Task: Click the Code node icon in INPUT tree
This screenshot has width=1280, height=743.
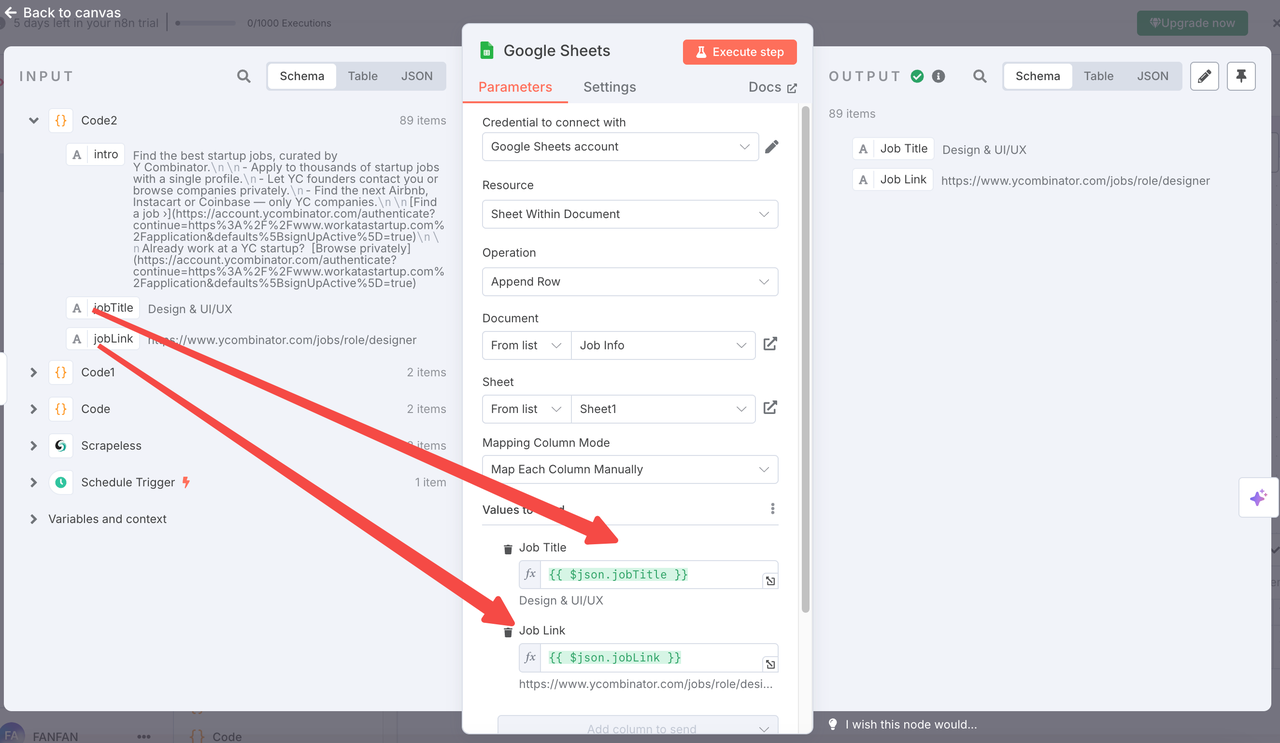Action: click(61, 409)
